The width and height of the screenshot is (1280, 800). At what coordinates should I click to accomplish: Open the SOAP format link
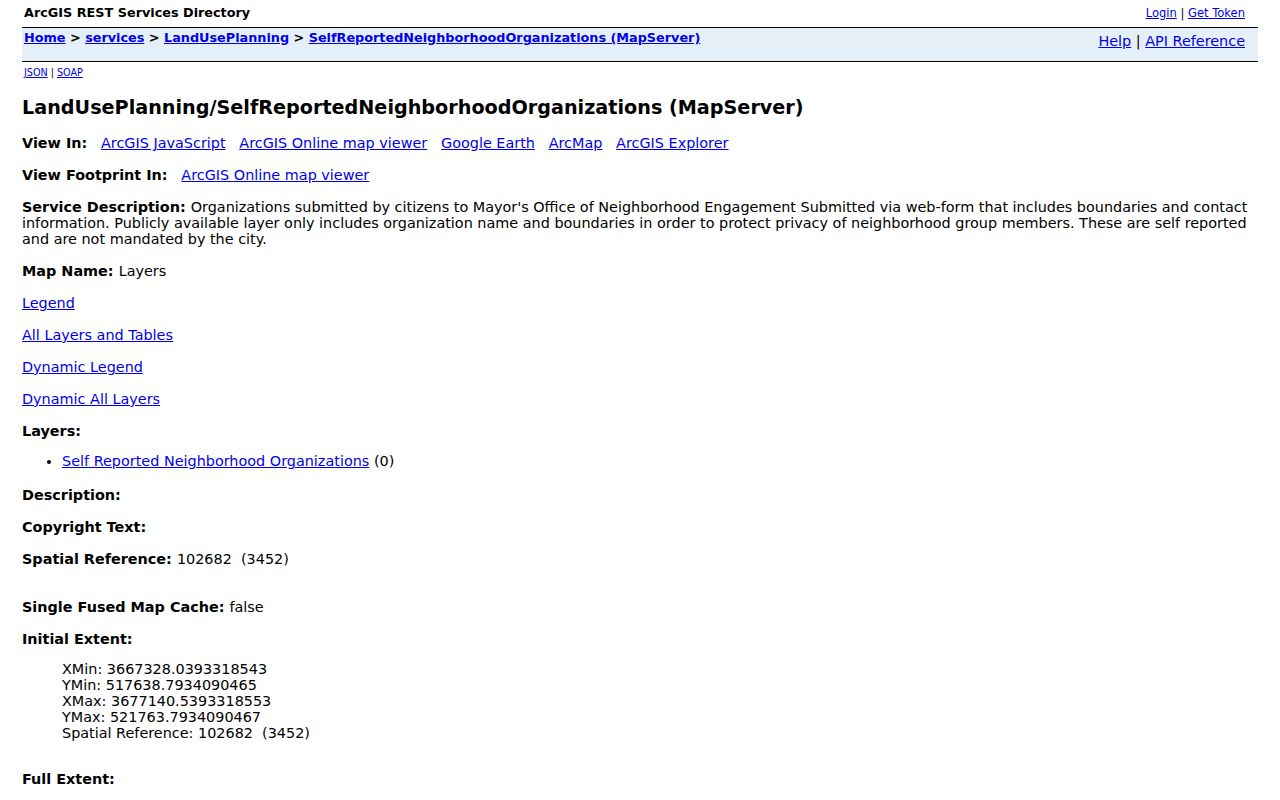[70, 73]
